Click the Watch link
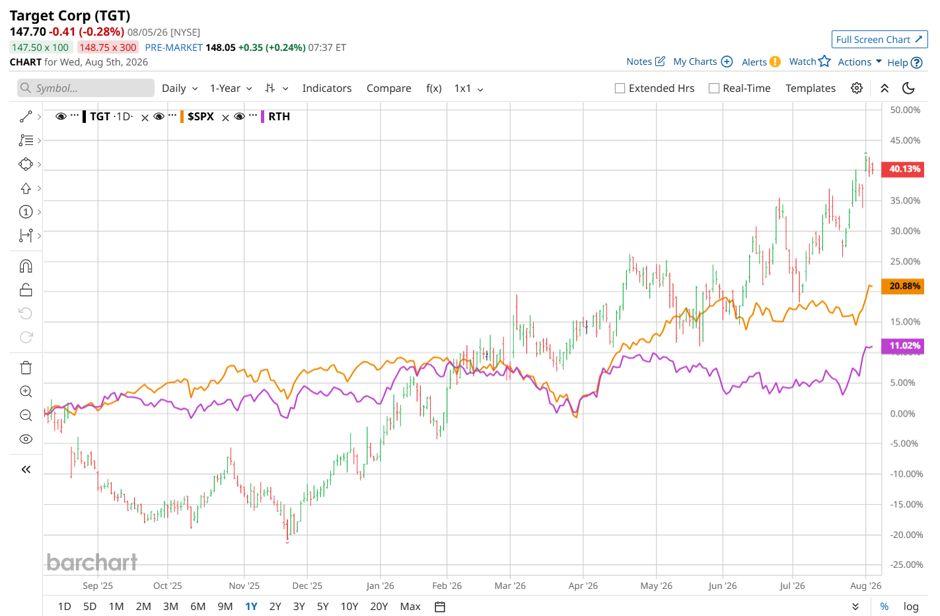This screenshot has width=940, height=616. [802, 62]
